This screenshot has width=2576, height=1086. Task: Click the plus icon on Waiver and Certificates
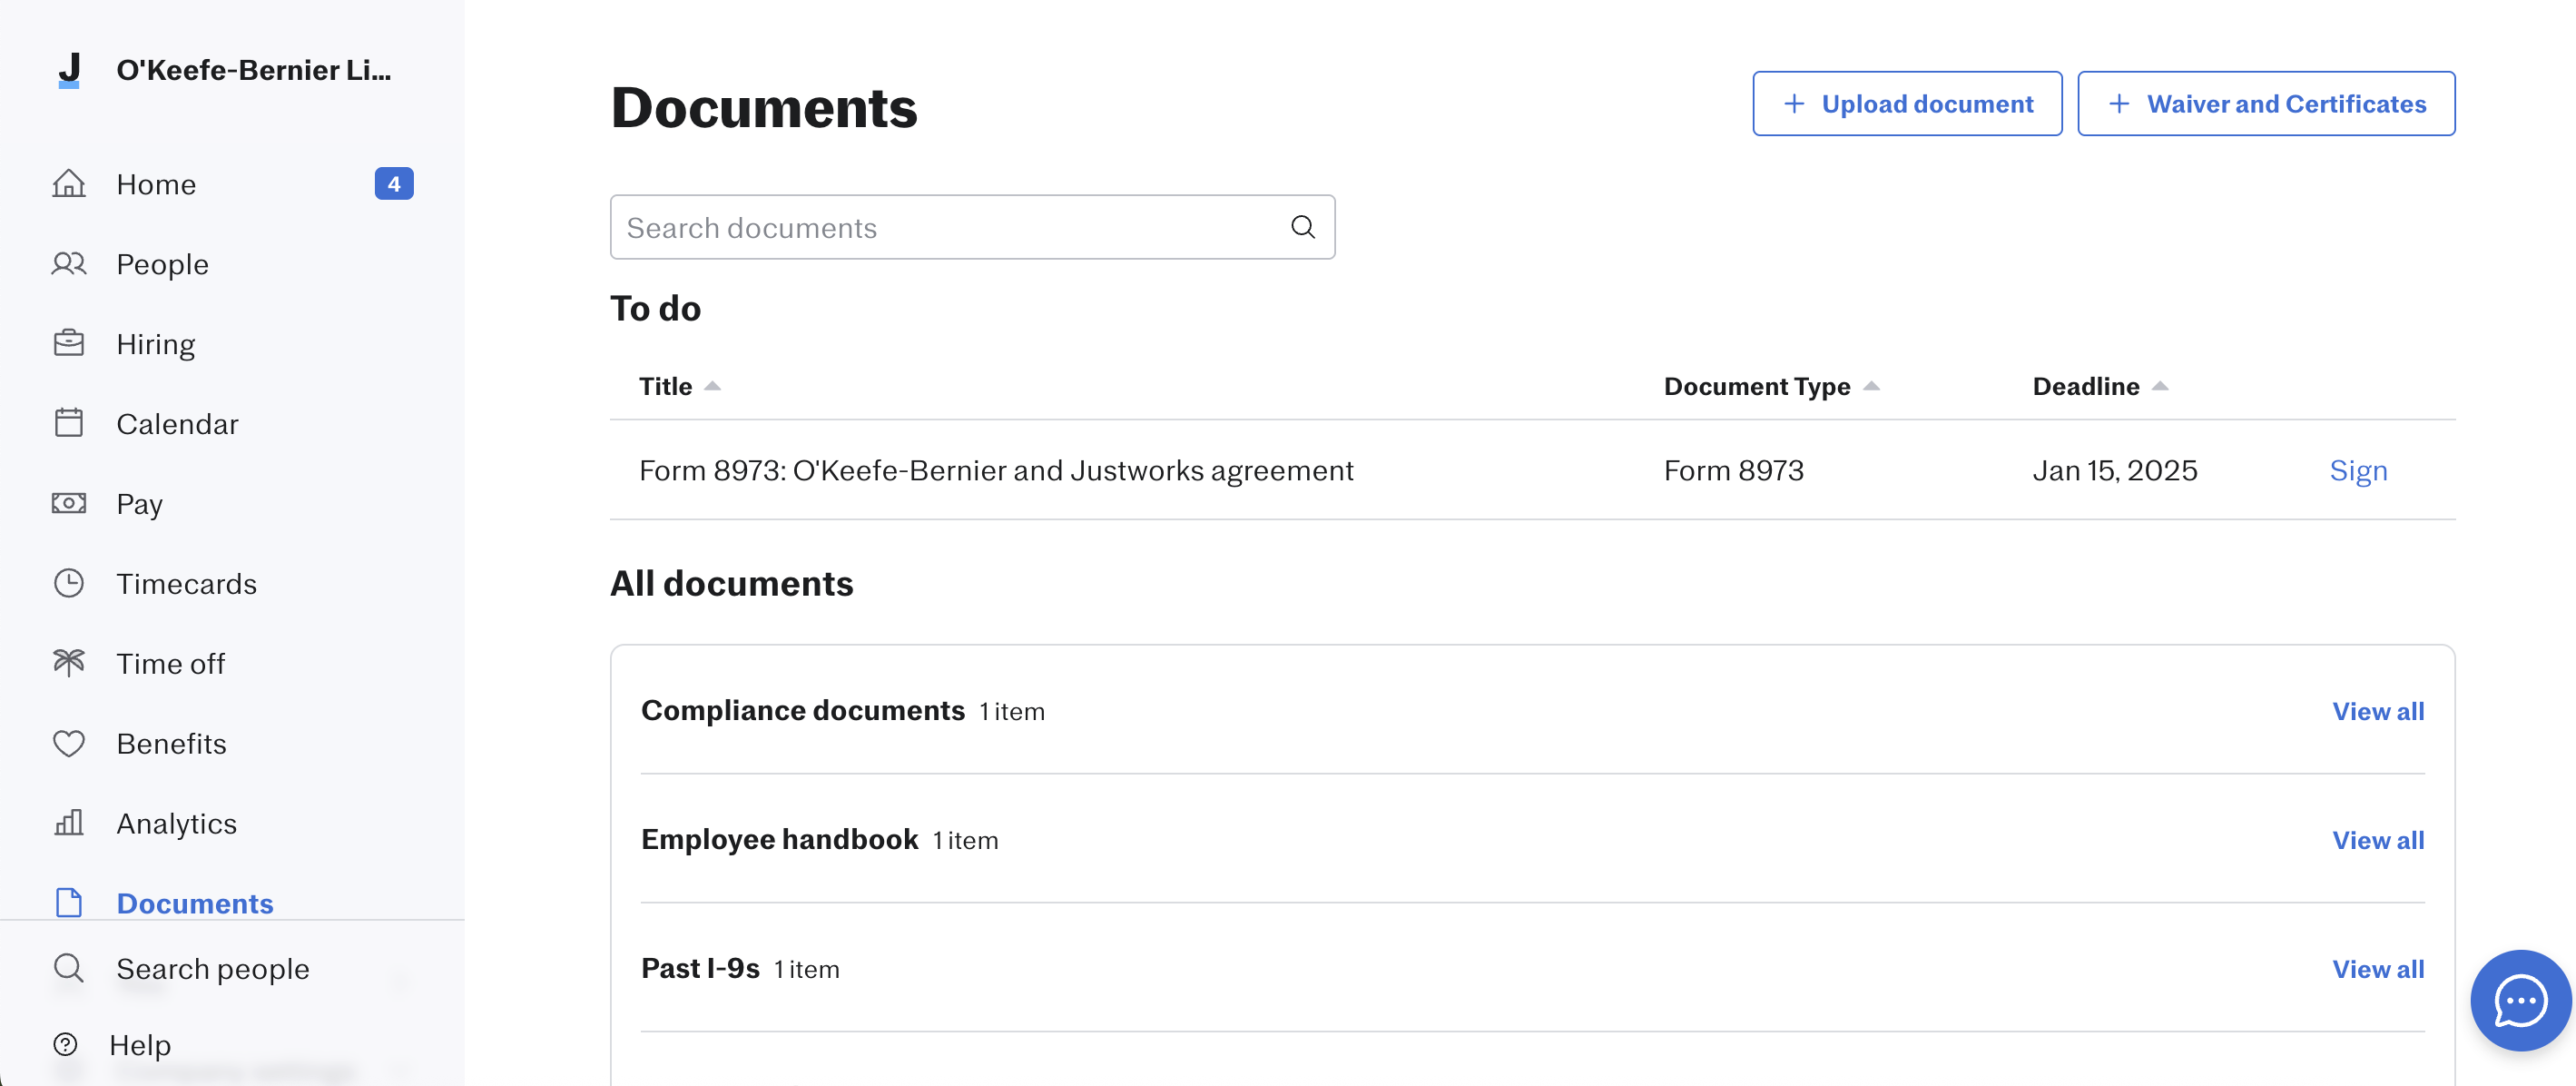pyautogui.click(x=2119, y=104)
